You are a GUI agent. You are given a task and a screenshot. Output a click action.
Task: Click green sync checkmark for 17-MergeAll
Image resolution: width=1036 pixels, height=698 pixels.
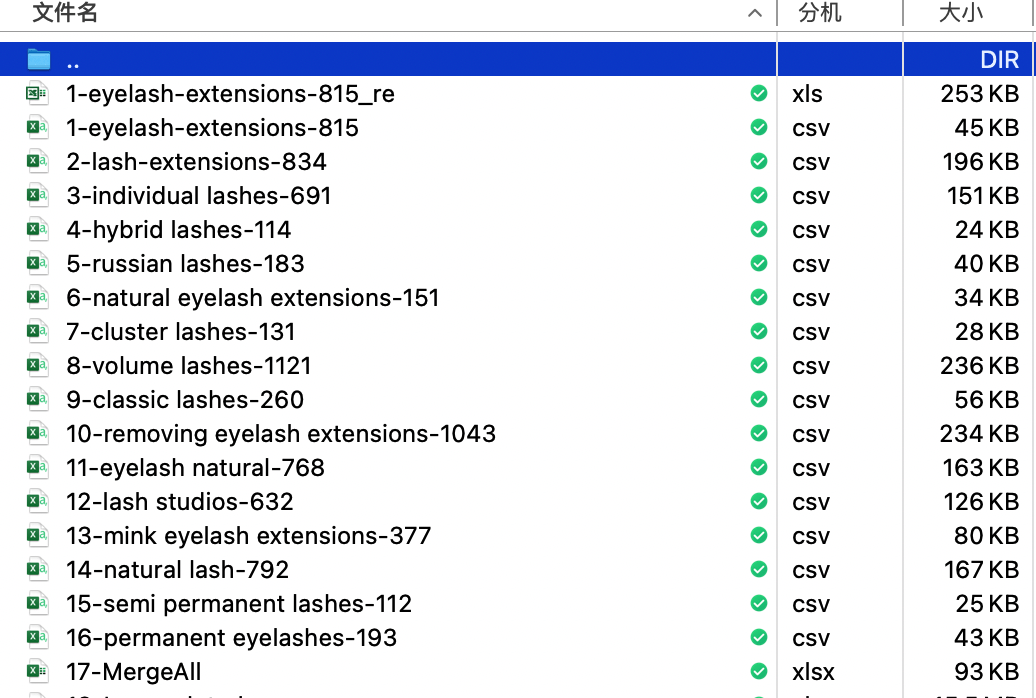click(759, 672)
